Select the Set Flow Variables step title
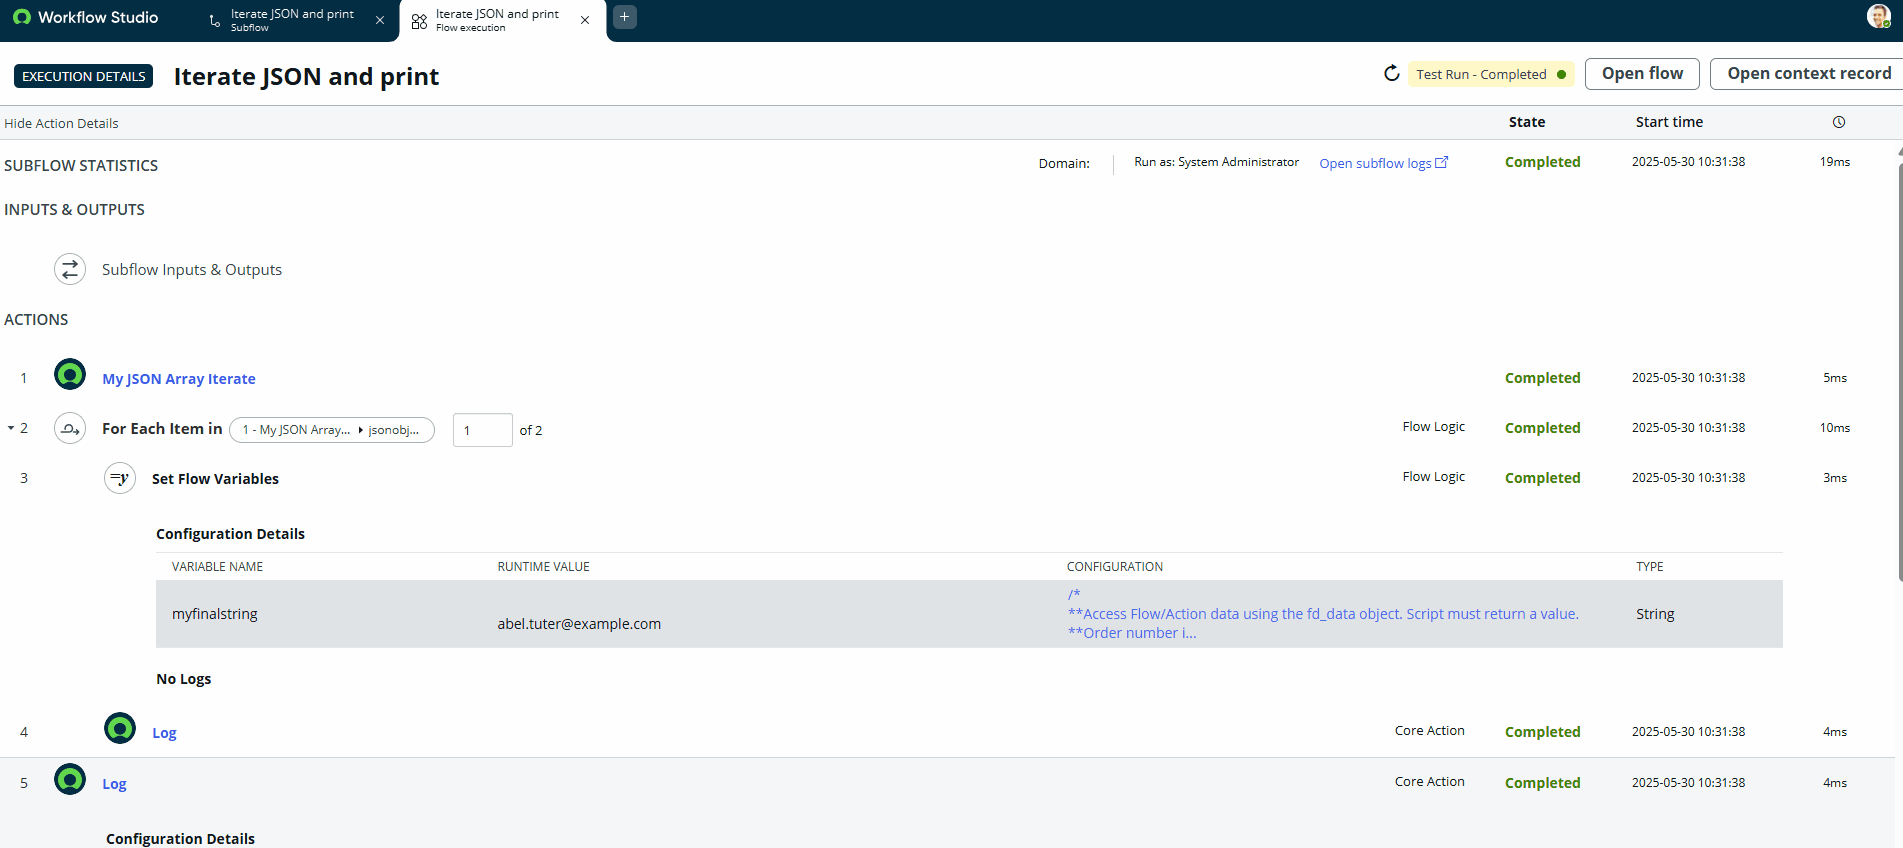Image resolution: width=1903 pixels, height=848 pixels. click(215, 479)
